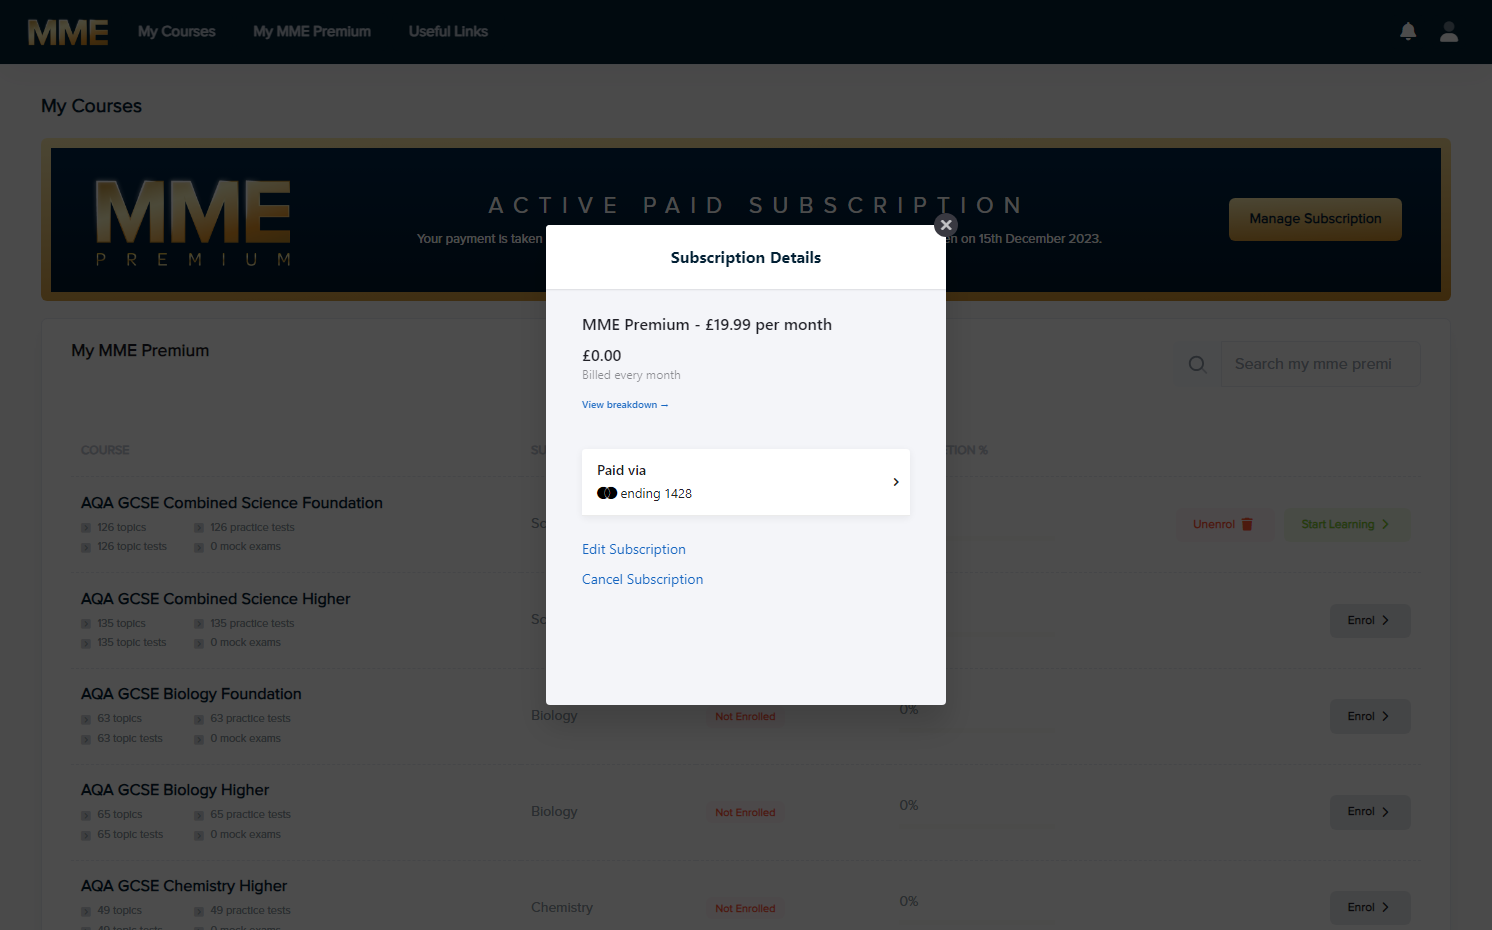
Task: Enrol in AQA GCSE Biology Higher
Action: 1370,812
